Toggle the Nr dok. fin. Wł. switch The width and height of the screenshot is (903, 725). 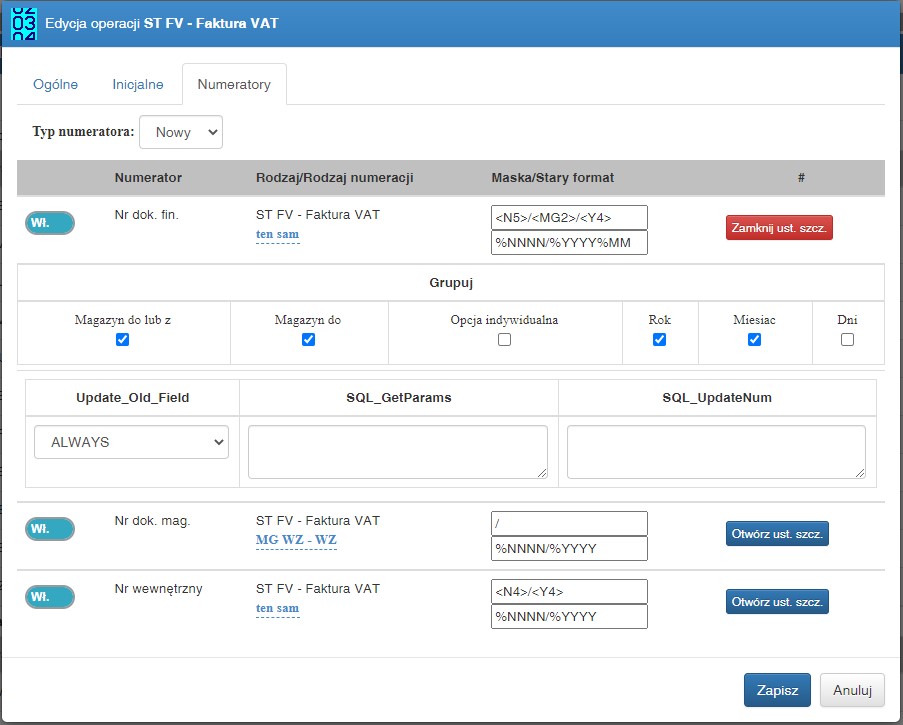(50, 223)
